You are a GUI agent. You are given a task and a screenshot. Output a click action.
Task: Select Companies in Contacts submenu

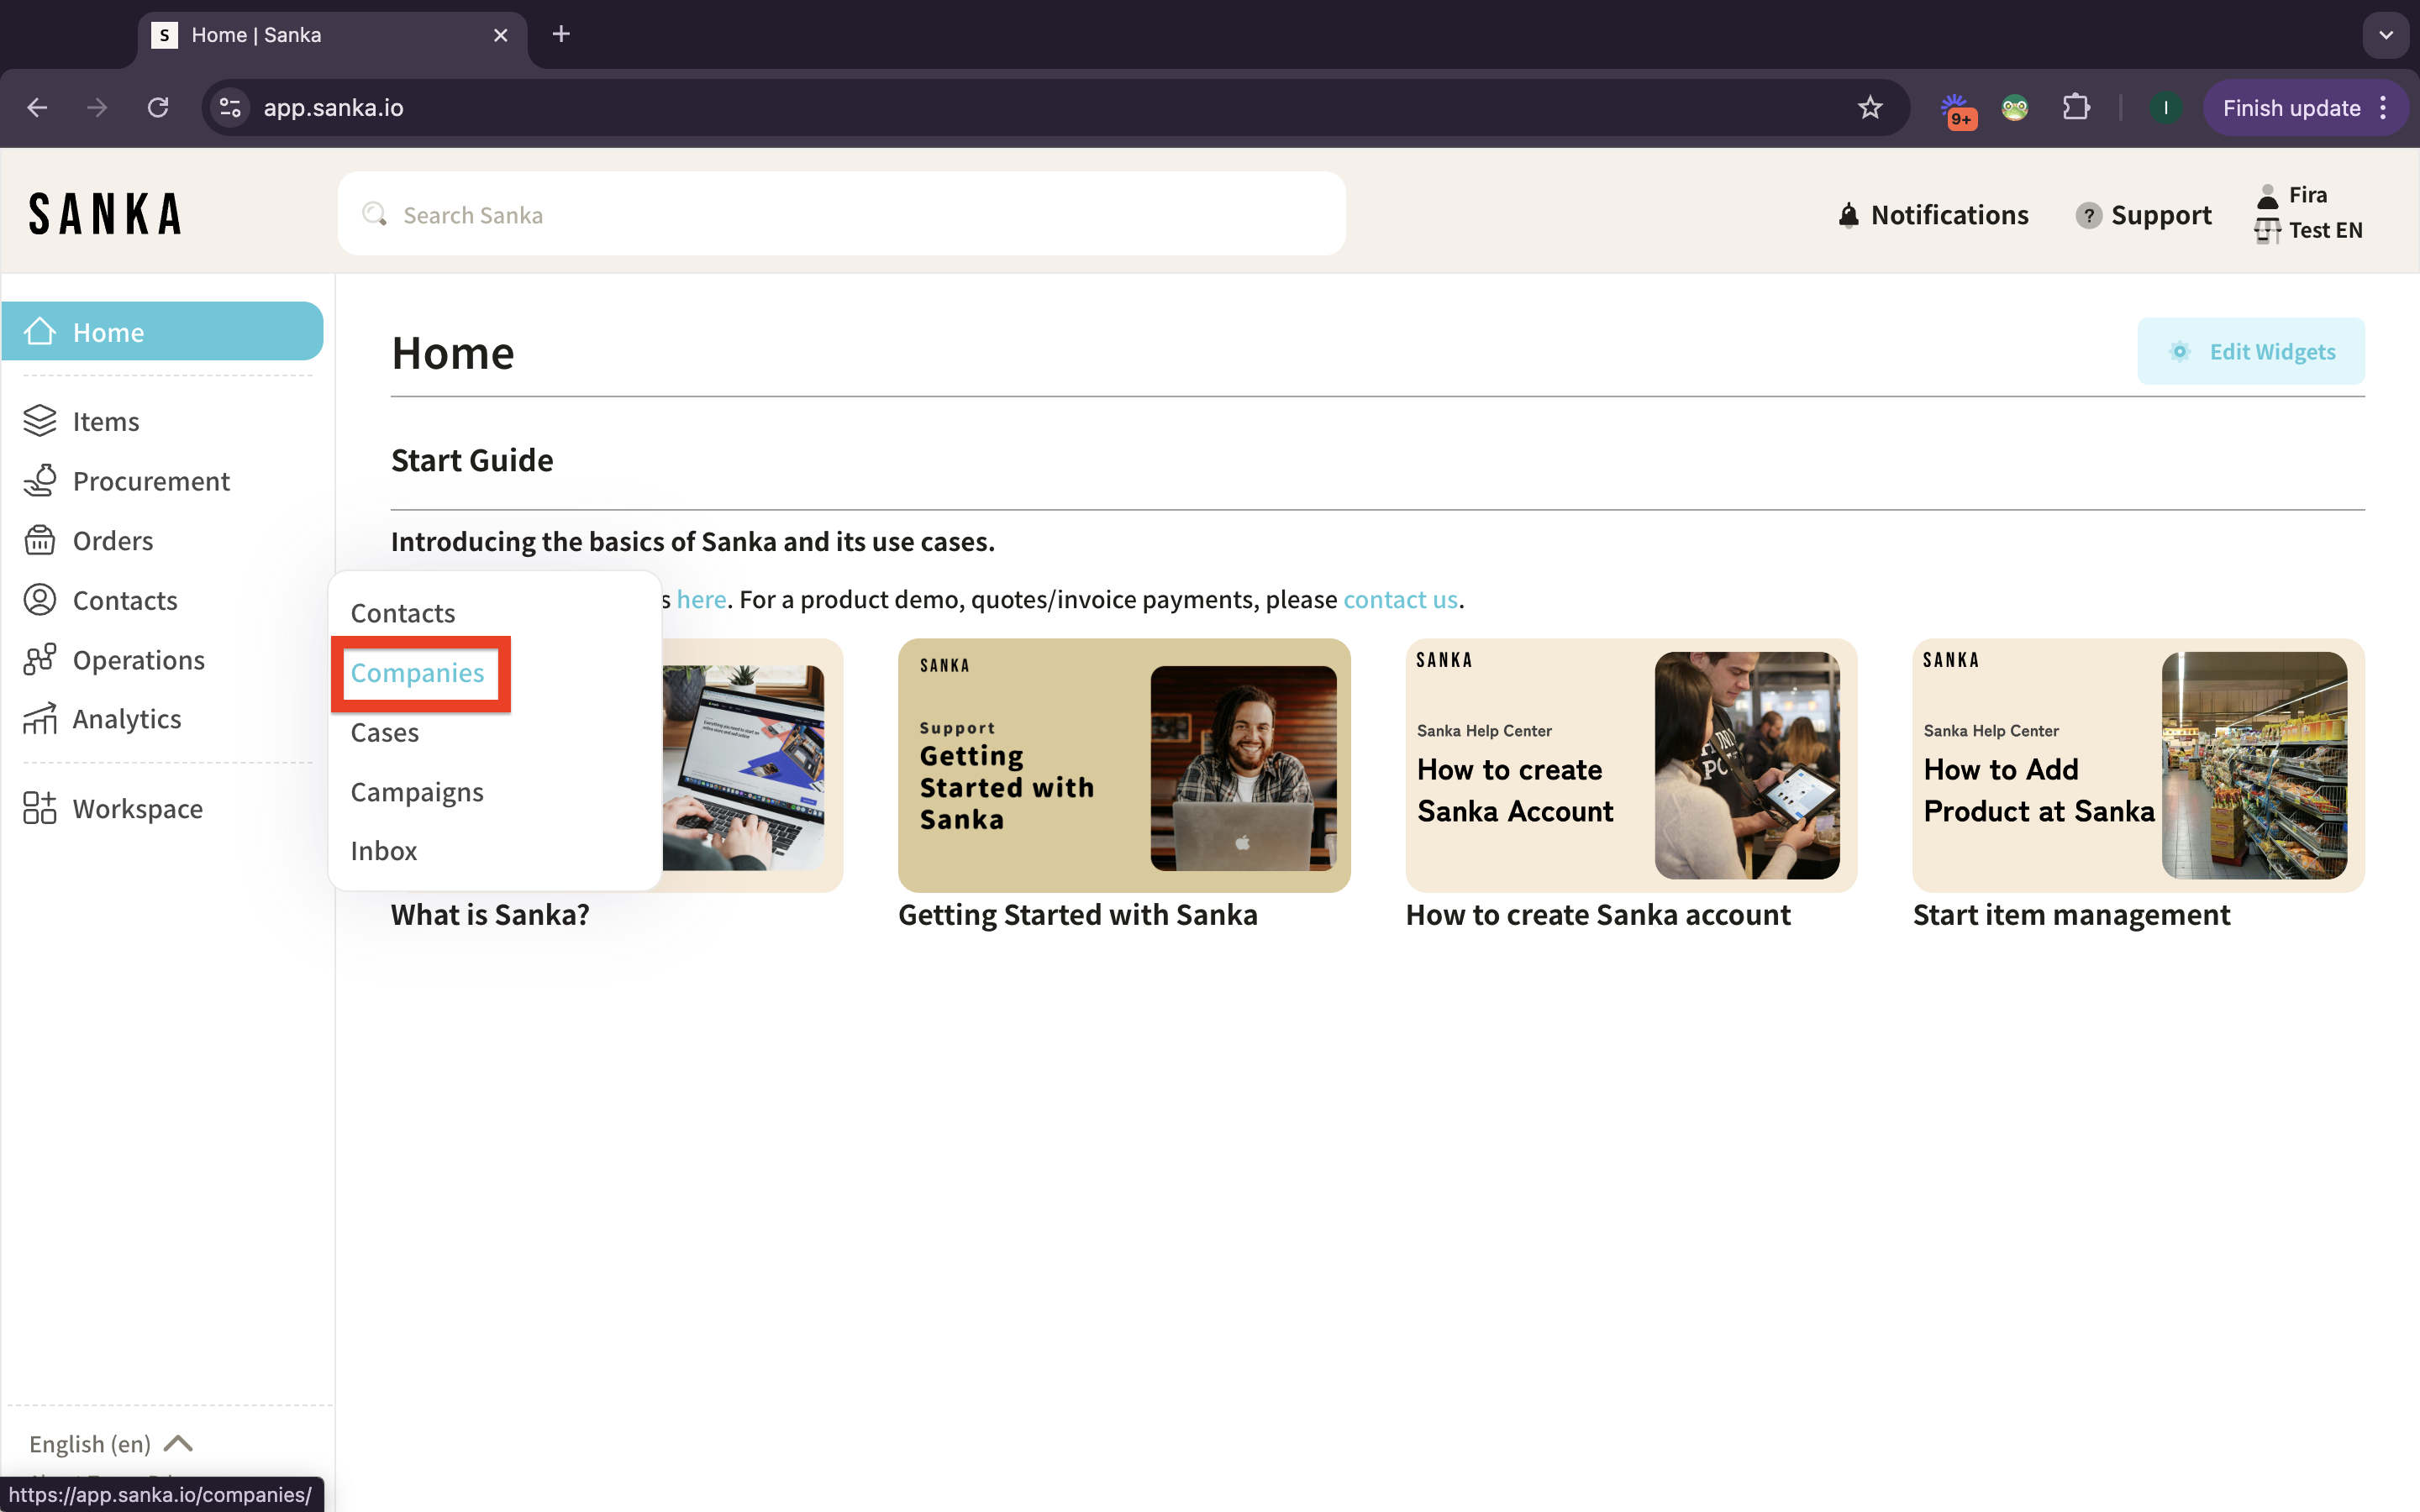417,673
